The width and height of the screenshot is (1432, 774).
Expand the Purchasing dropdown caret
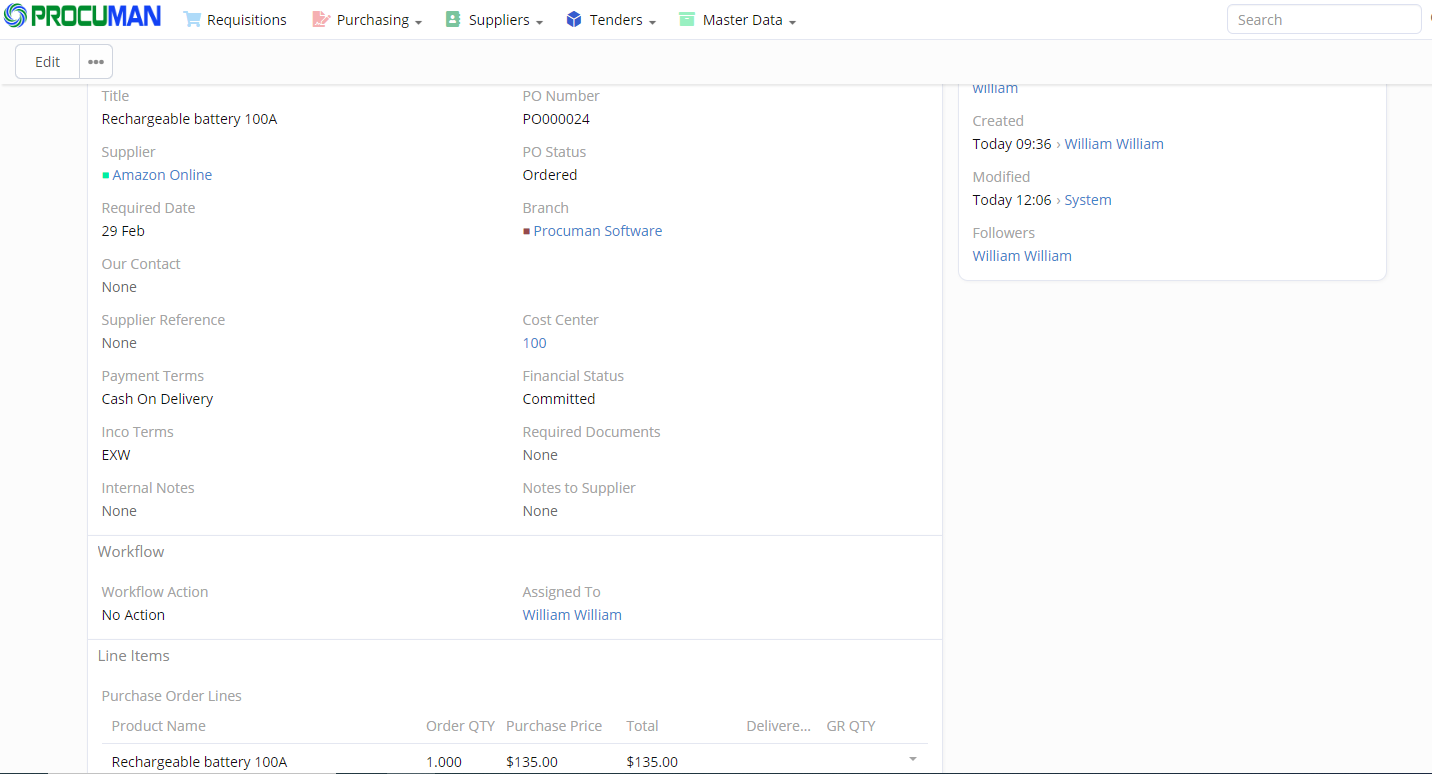pos(418,22)
